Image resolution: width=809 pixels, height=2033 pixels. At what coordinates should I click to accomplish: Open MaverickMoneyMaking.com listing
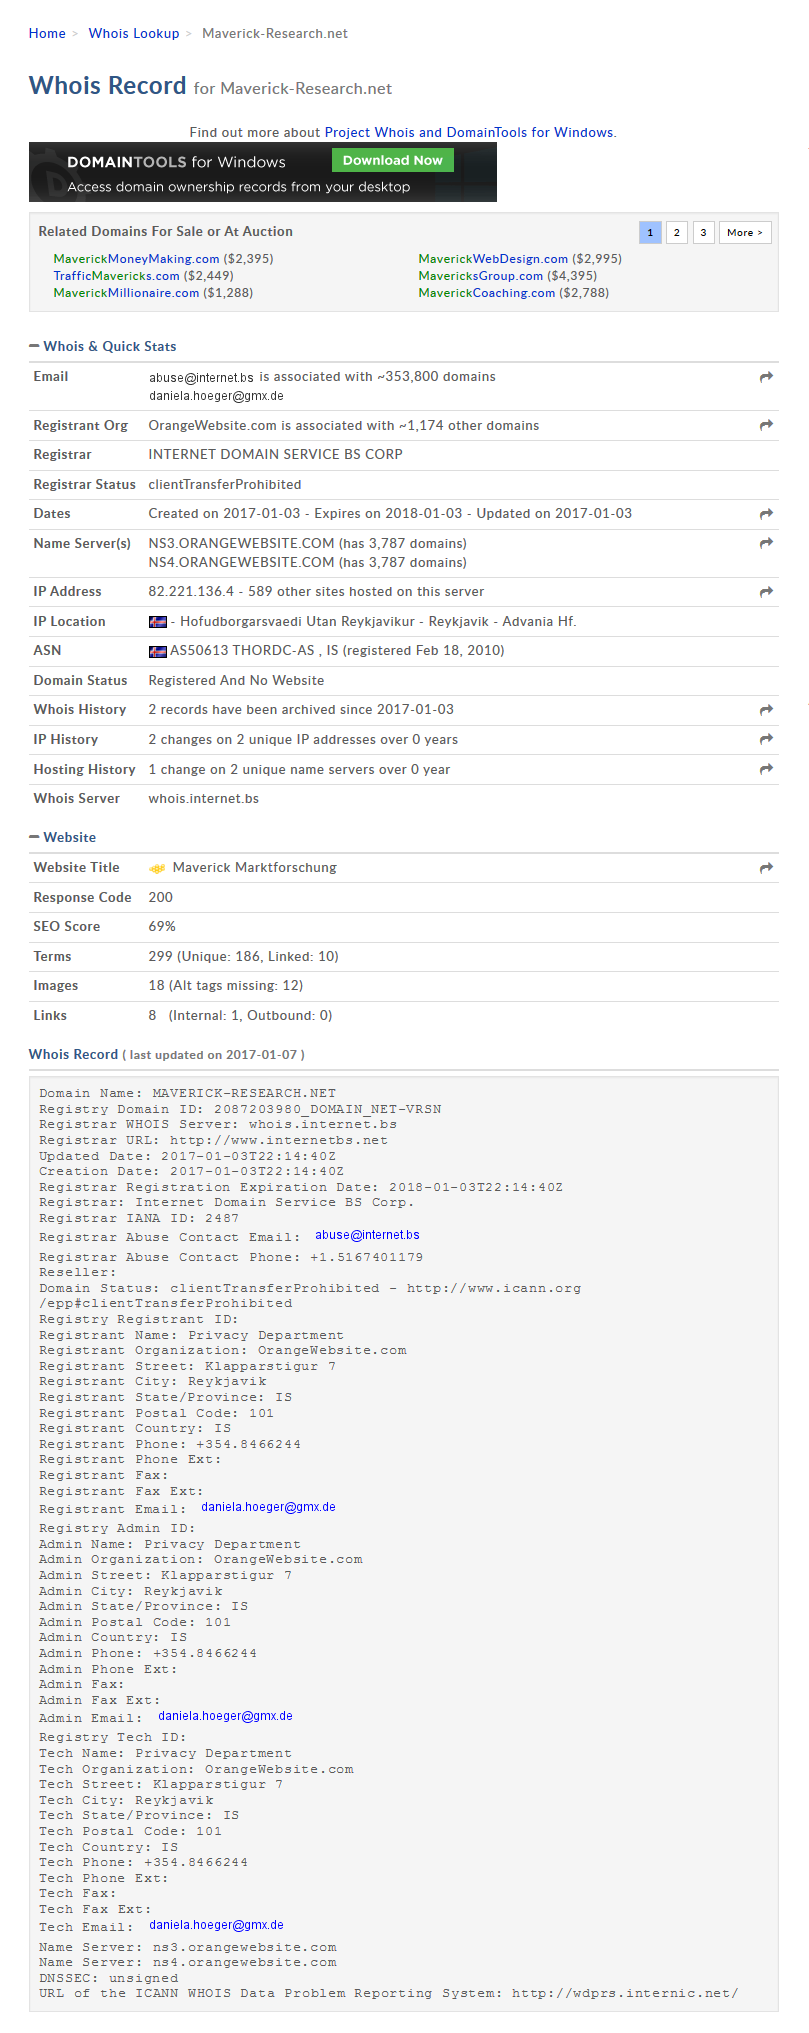pyautogui.click(x=136, y=259)
